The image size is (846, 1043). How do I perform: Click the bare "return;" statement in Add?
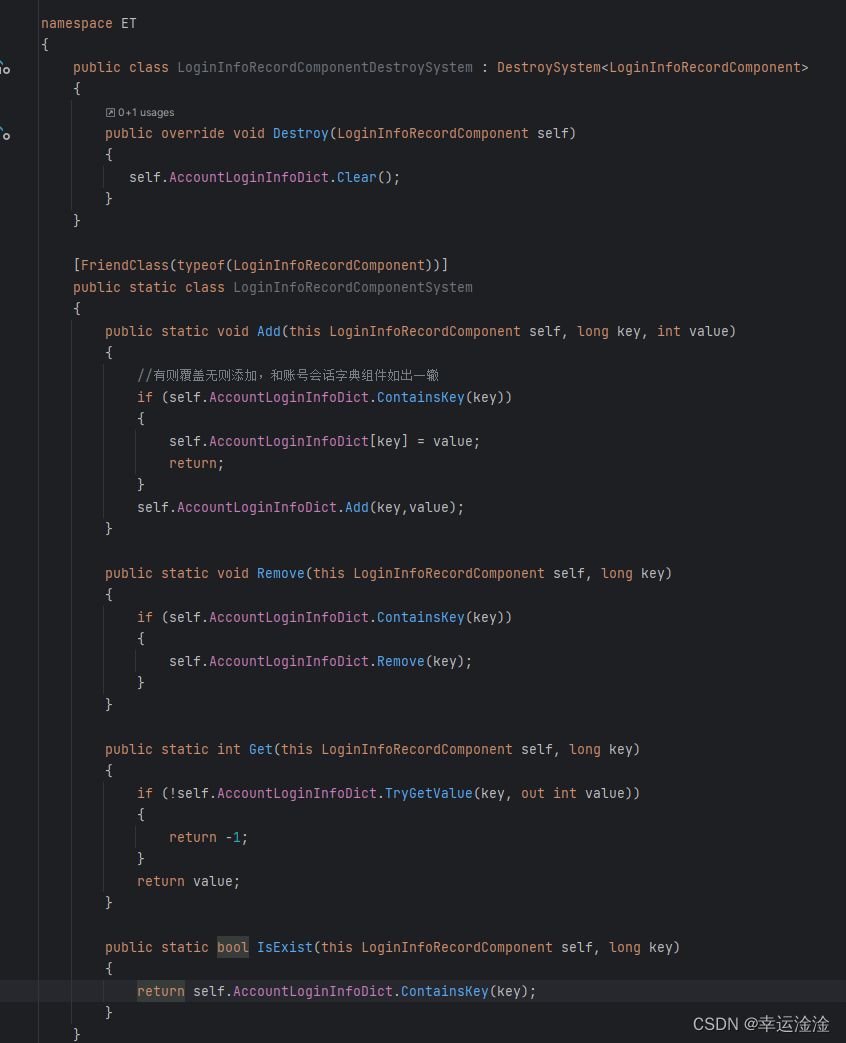click(196, 463)
